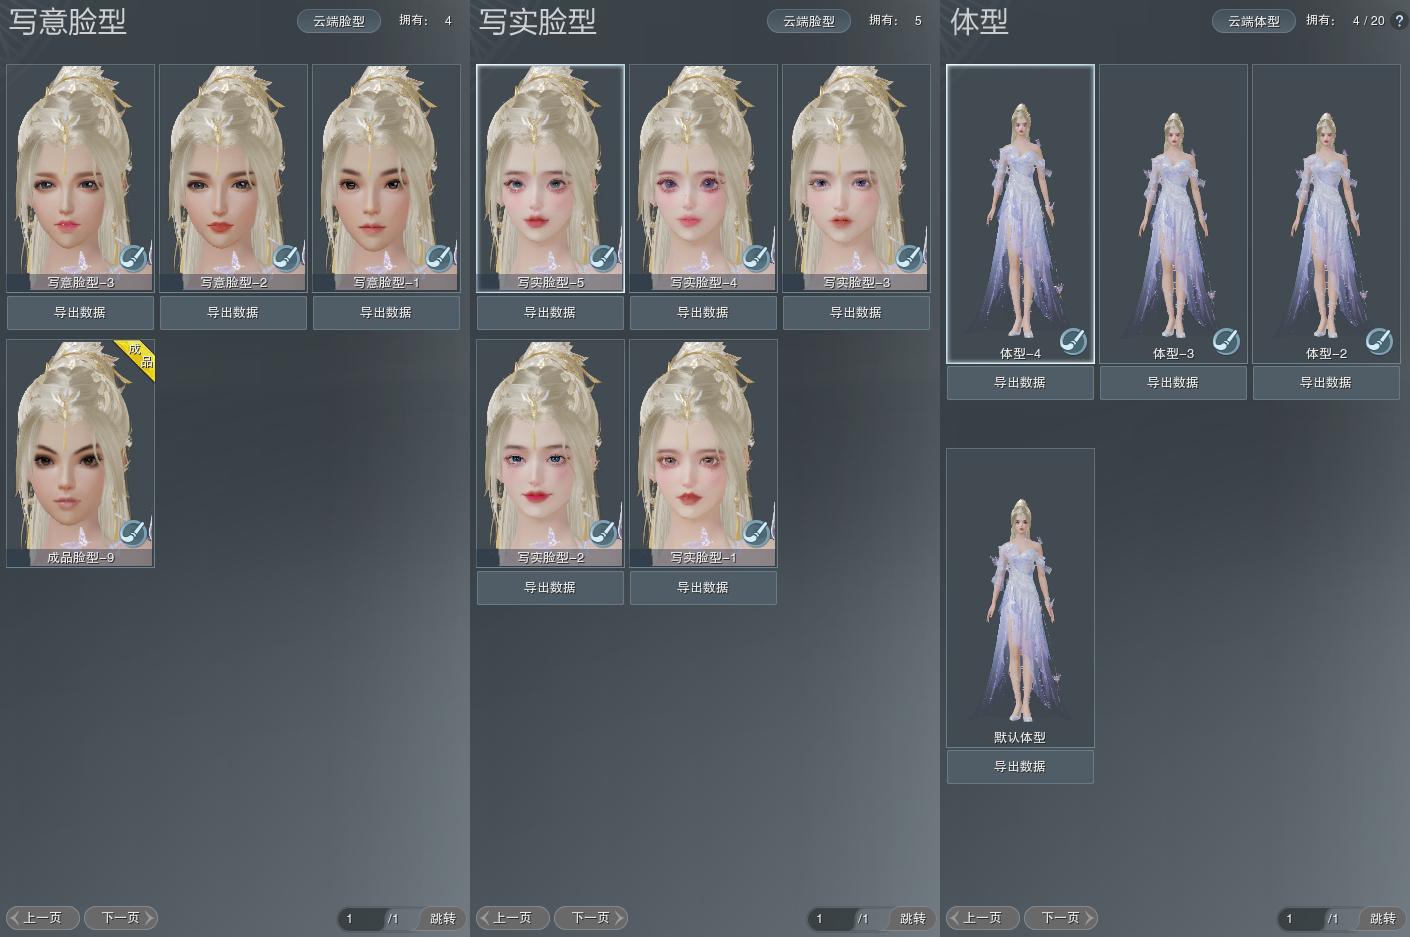Select the 写意脸型-2 face thumbnail
Viewport: 1410px width, 937px height.
(233, 178)
